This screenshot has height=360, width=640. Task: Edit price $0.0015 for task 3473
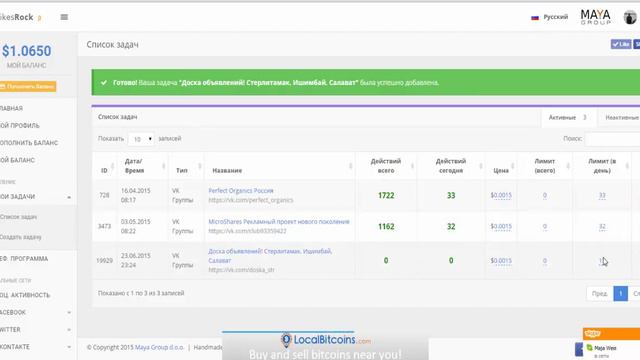click(x=501, y=227)
